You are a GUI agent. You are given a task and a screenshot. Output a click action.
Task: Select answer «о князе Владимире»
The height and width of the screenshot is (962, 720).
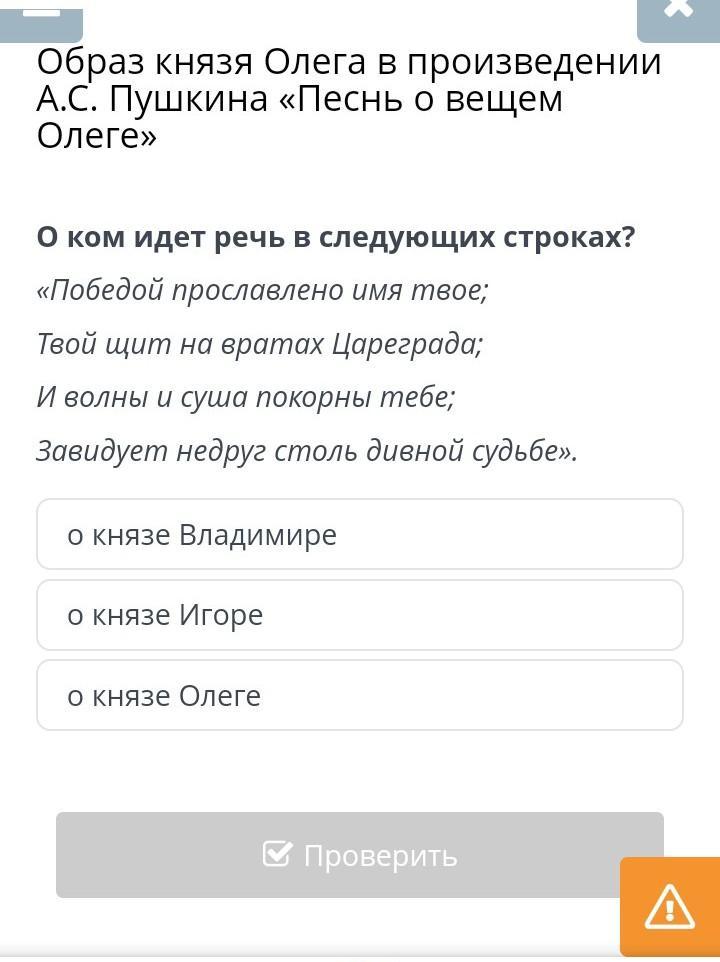tap(359, 535)
